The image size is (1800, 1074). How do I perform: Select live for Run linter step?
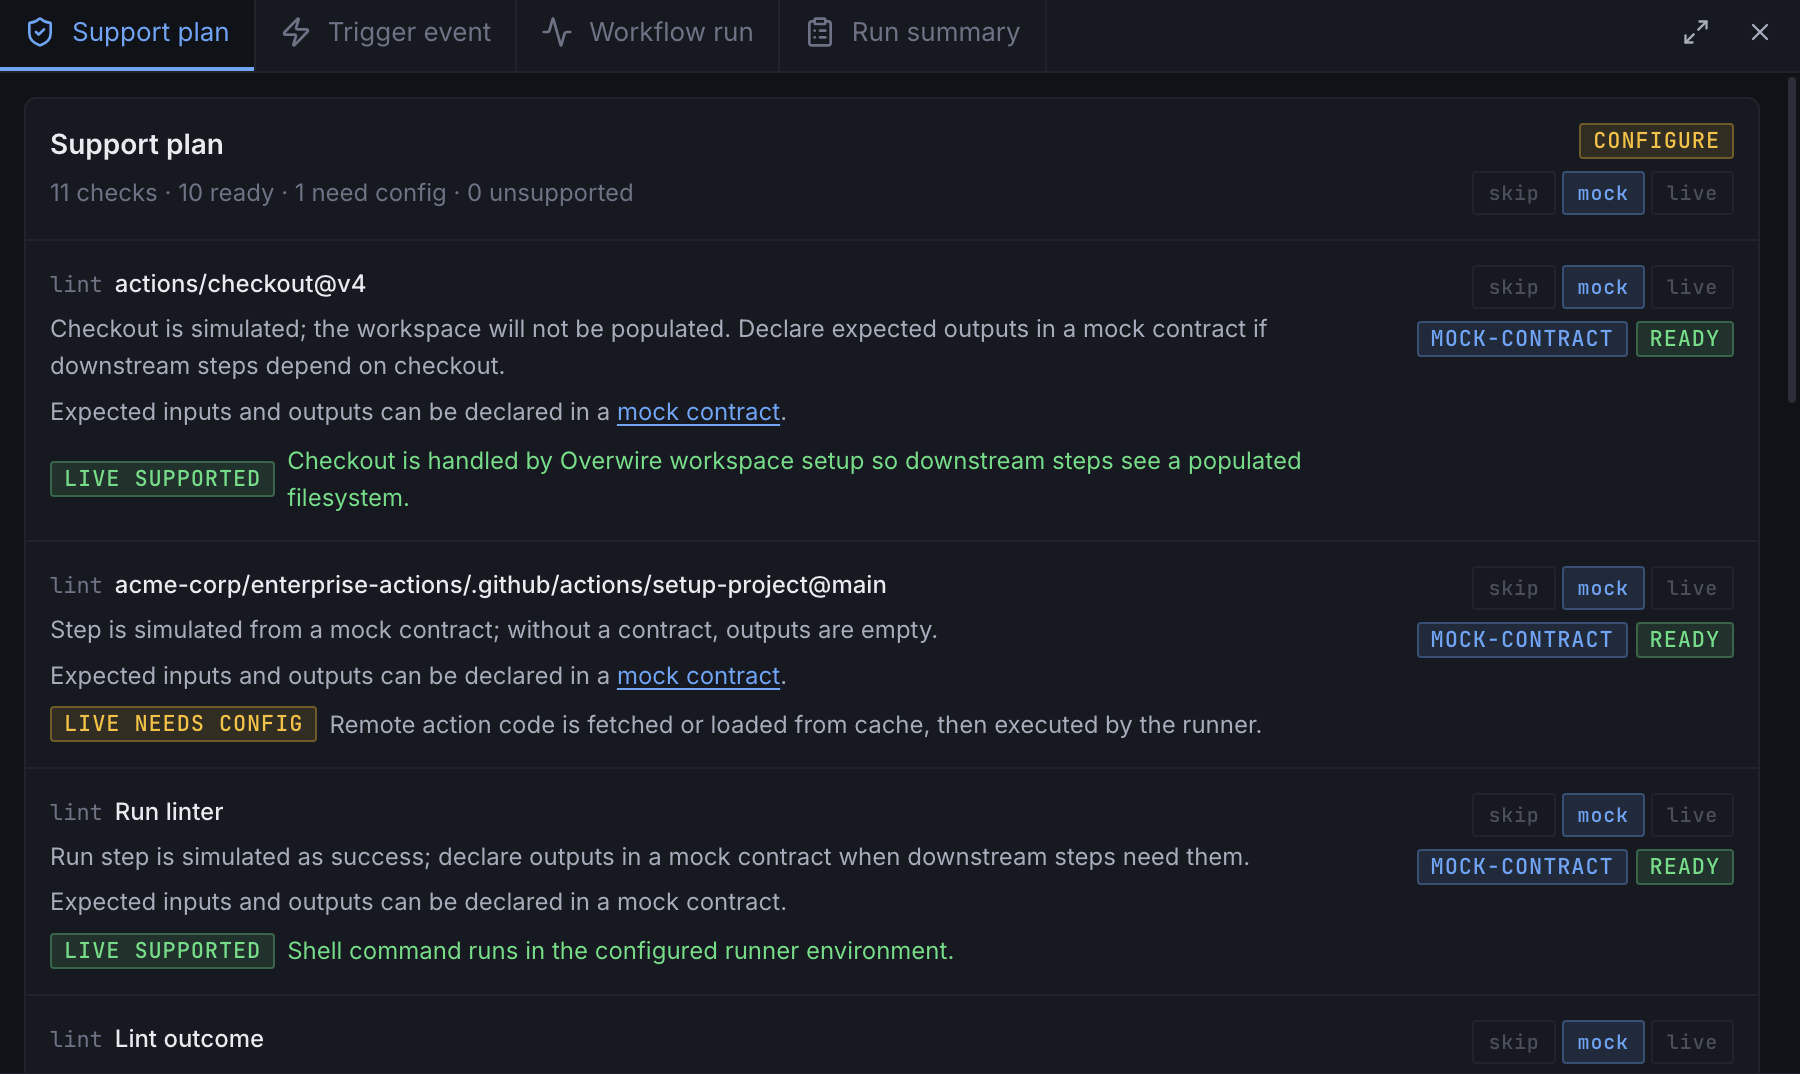click(1692, 815)
